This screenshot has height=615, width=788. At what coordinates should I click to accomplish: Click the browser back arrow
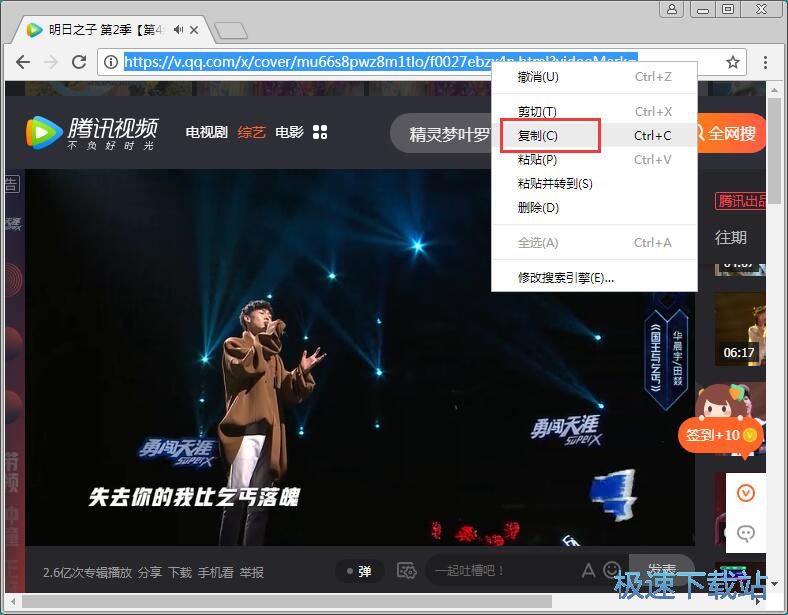[x=23, y=62]
